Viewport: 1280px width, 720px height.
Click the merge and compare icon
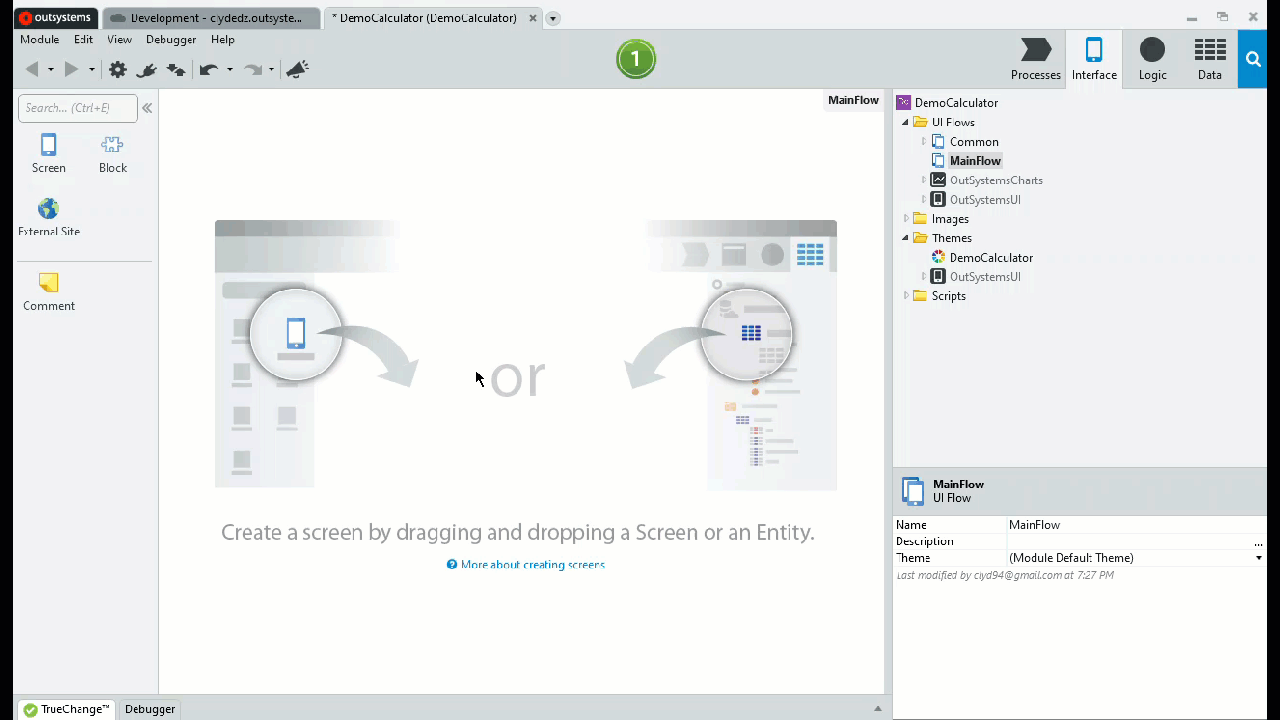click(176, 69)
